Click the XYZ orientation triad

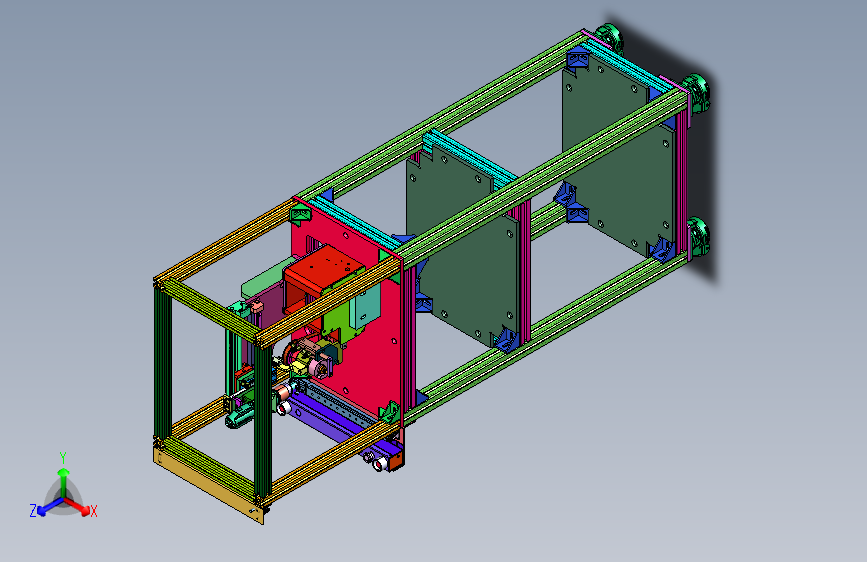(x=64, y=487)
